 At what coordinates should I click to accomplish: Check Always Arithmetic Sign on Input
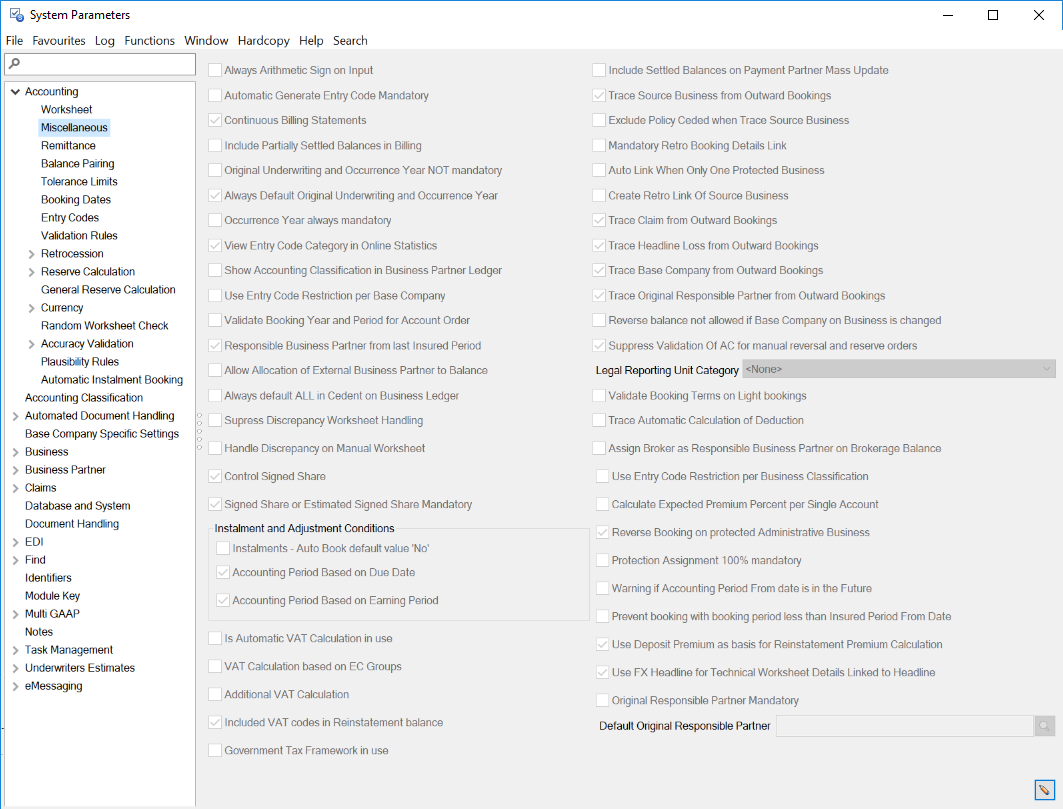coord(214,68)
